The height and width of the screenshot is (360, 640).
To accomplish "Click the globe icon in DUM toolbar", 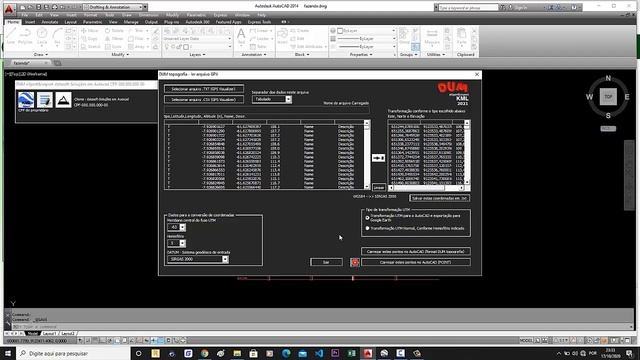I will coord(26,100).
